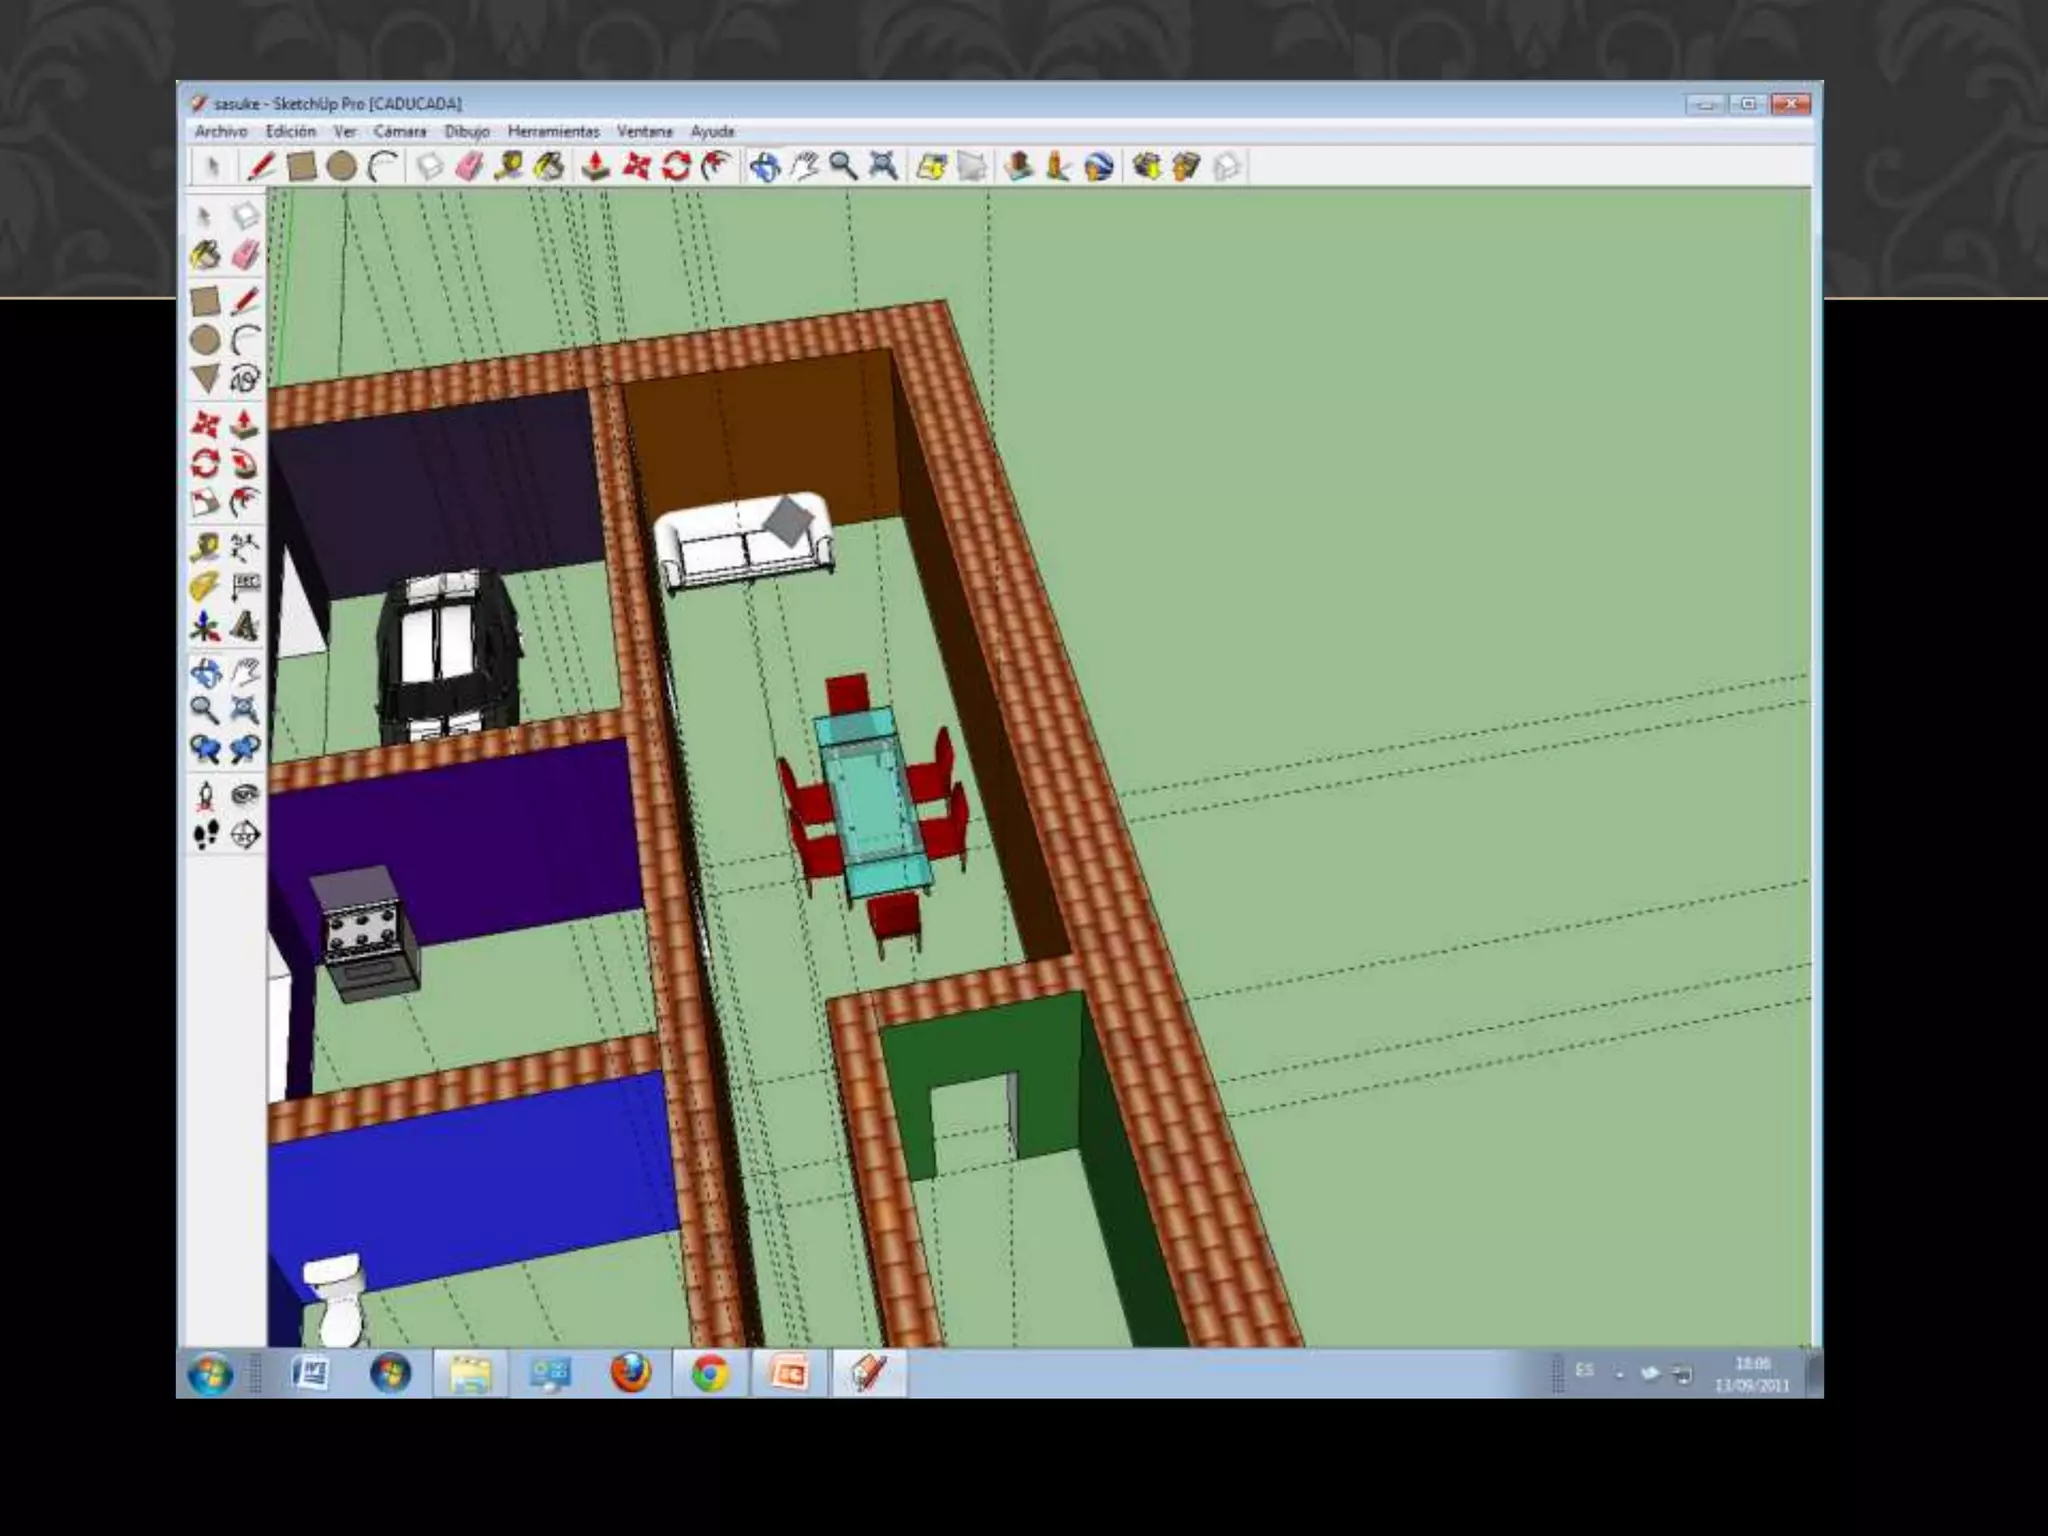2048x1536 pixels.
Task: Pick the Protractor tool
Action: 205,587
